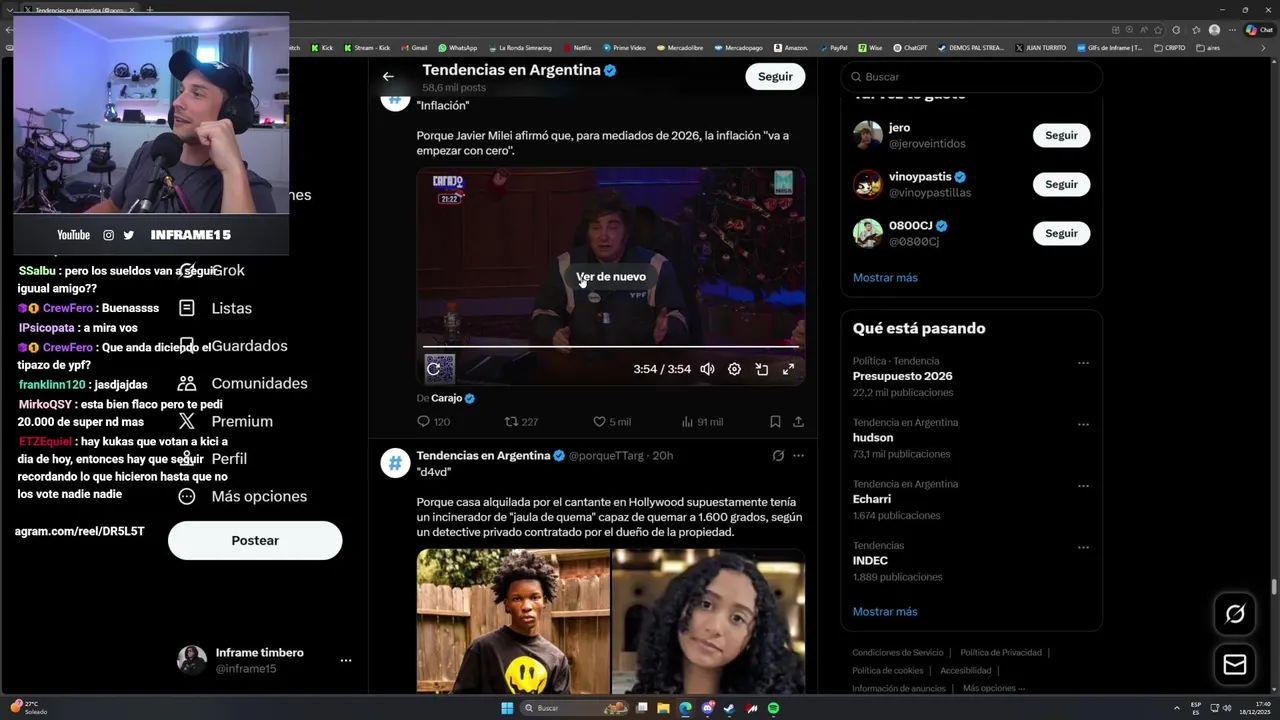Open account menu dots beside Inframe timbero

(345, 661)
